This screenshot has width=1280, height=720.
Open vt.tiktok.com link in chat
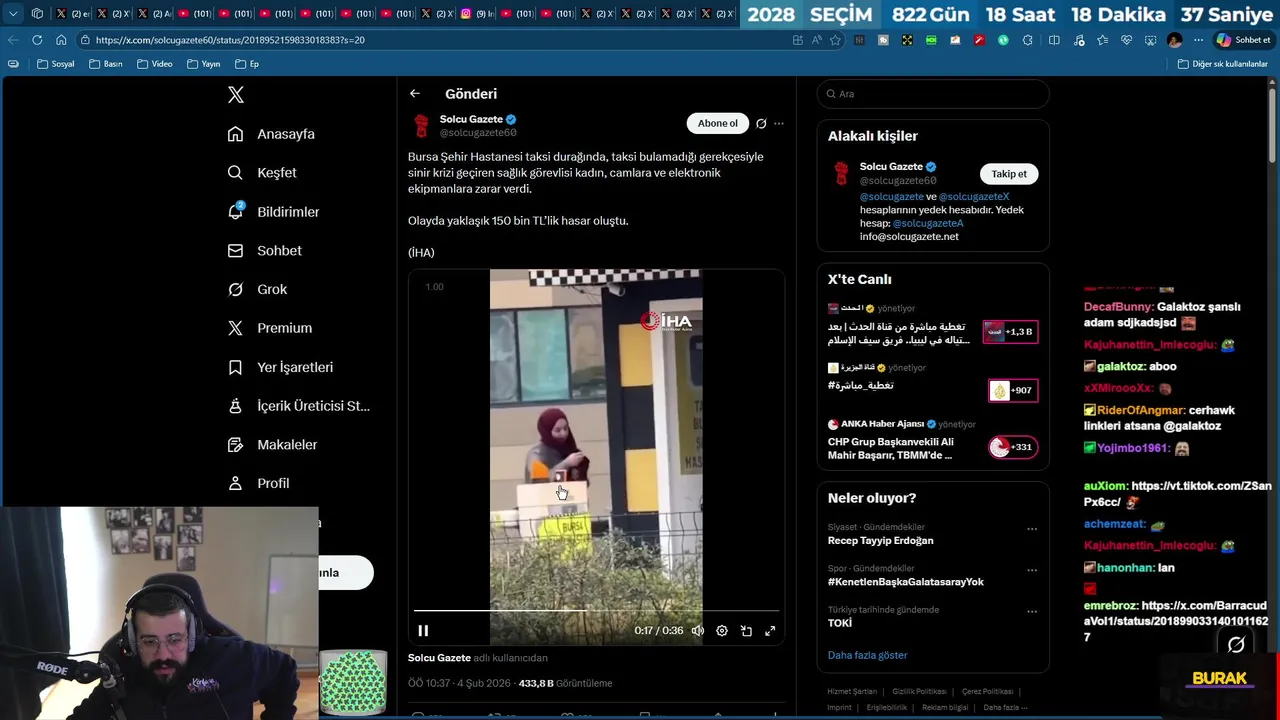(1177, 494)
